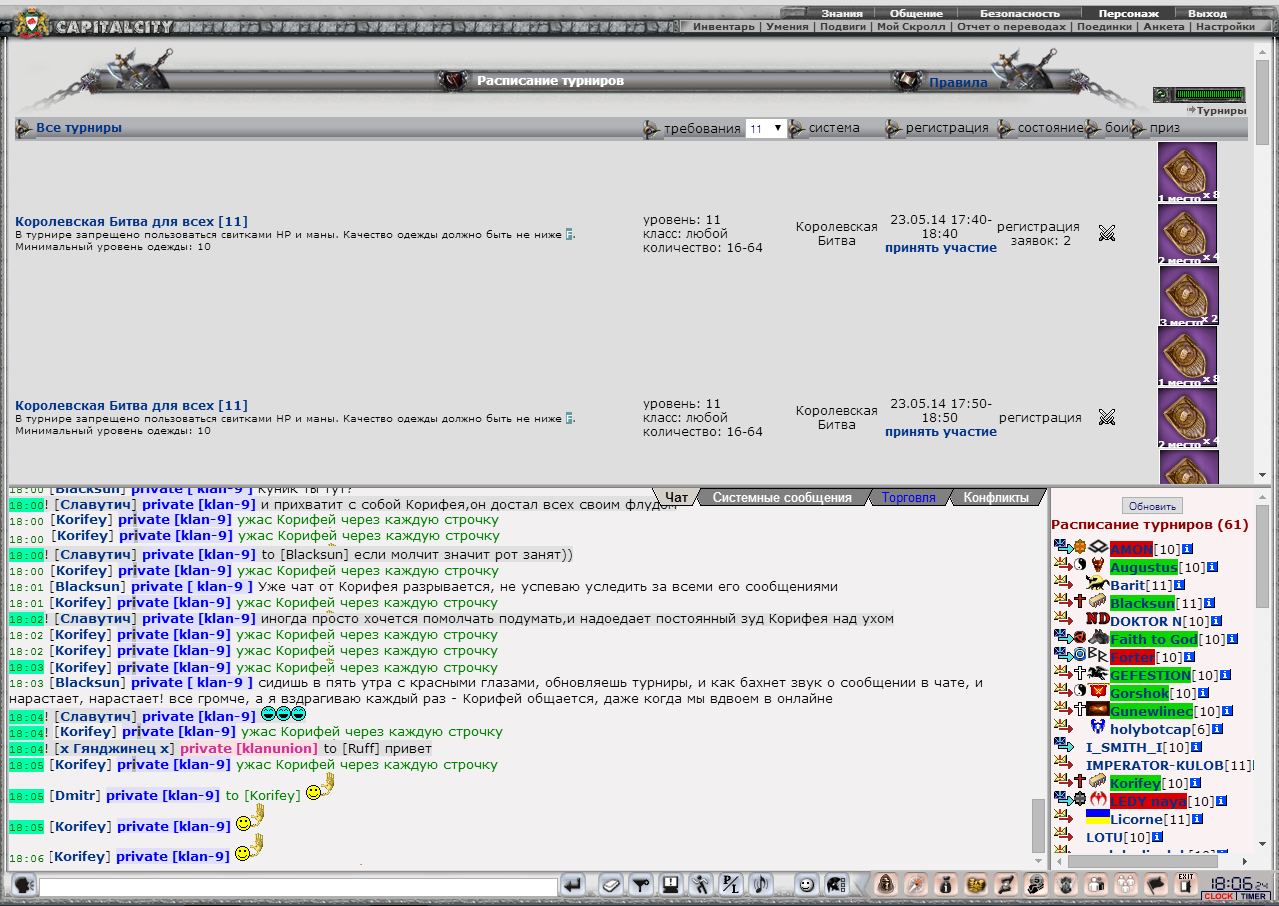Open player Faith to God in list
The image size is (1279, 906).
point(1153,639)
